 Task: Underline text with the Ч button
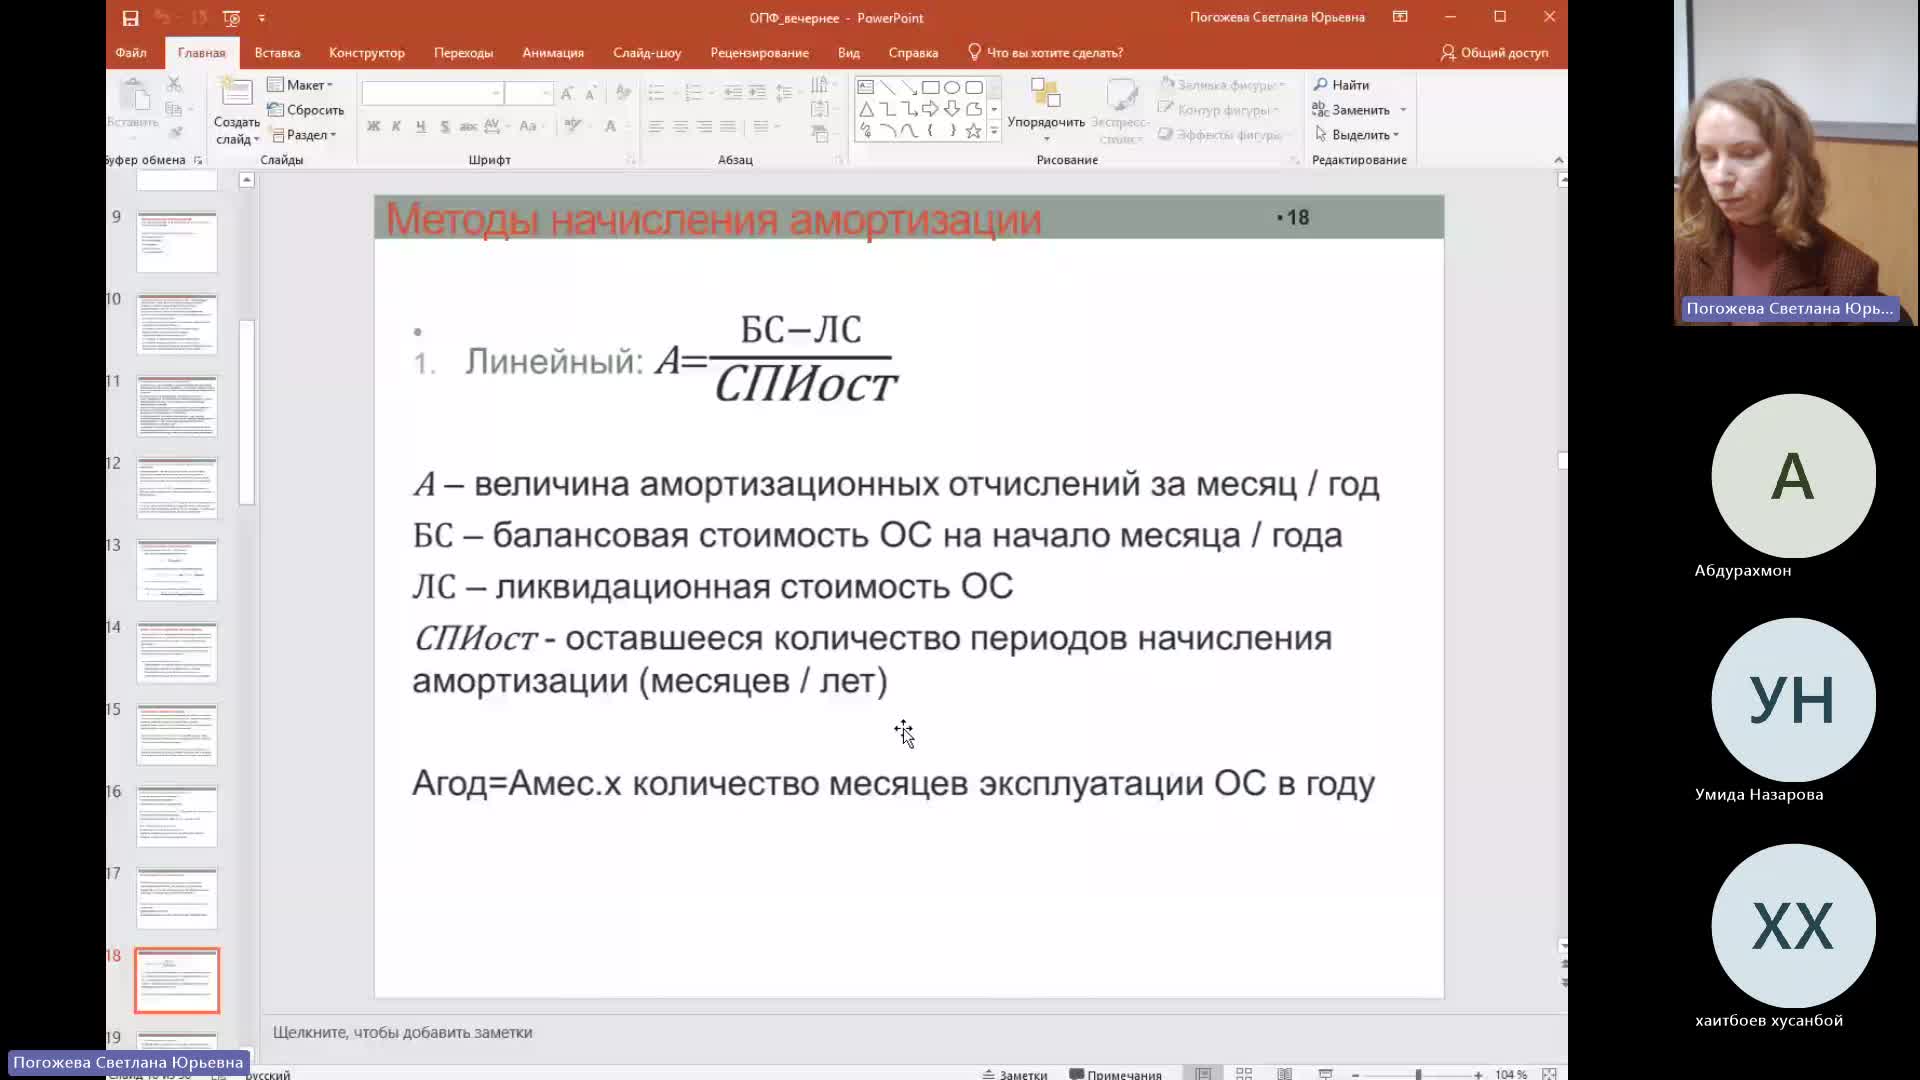[420, 126]
